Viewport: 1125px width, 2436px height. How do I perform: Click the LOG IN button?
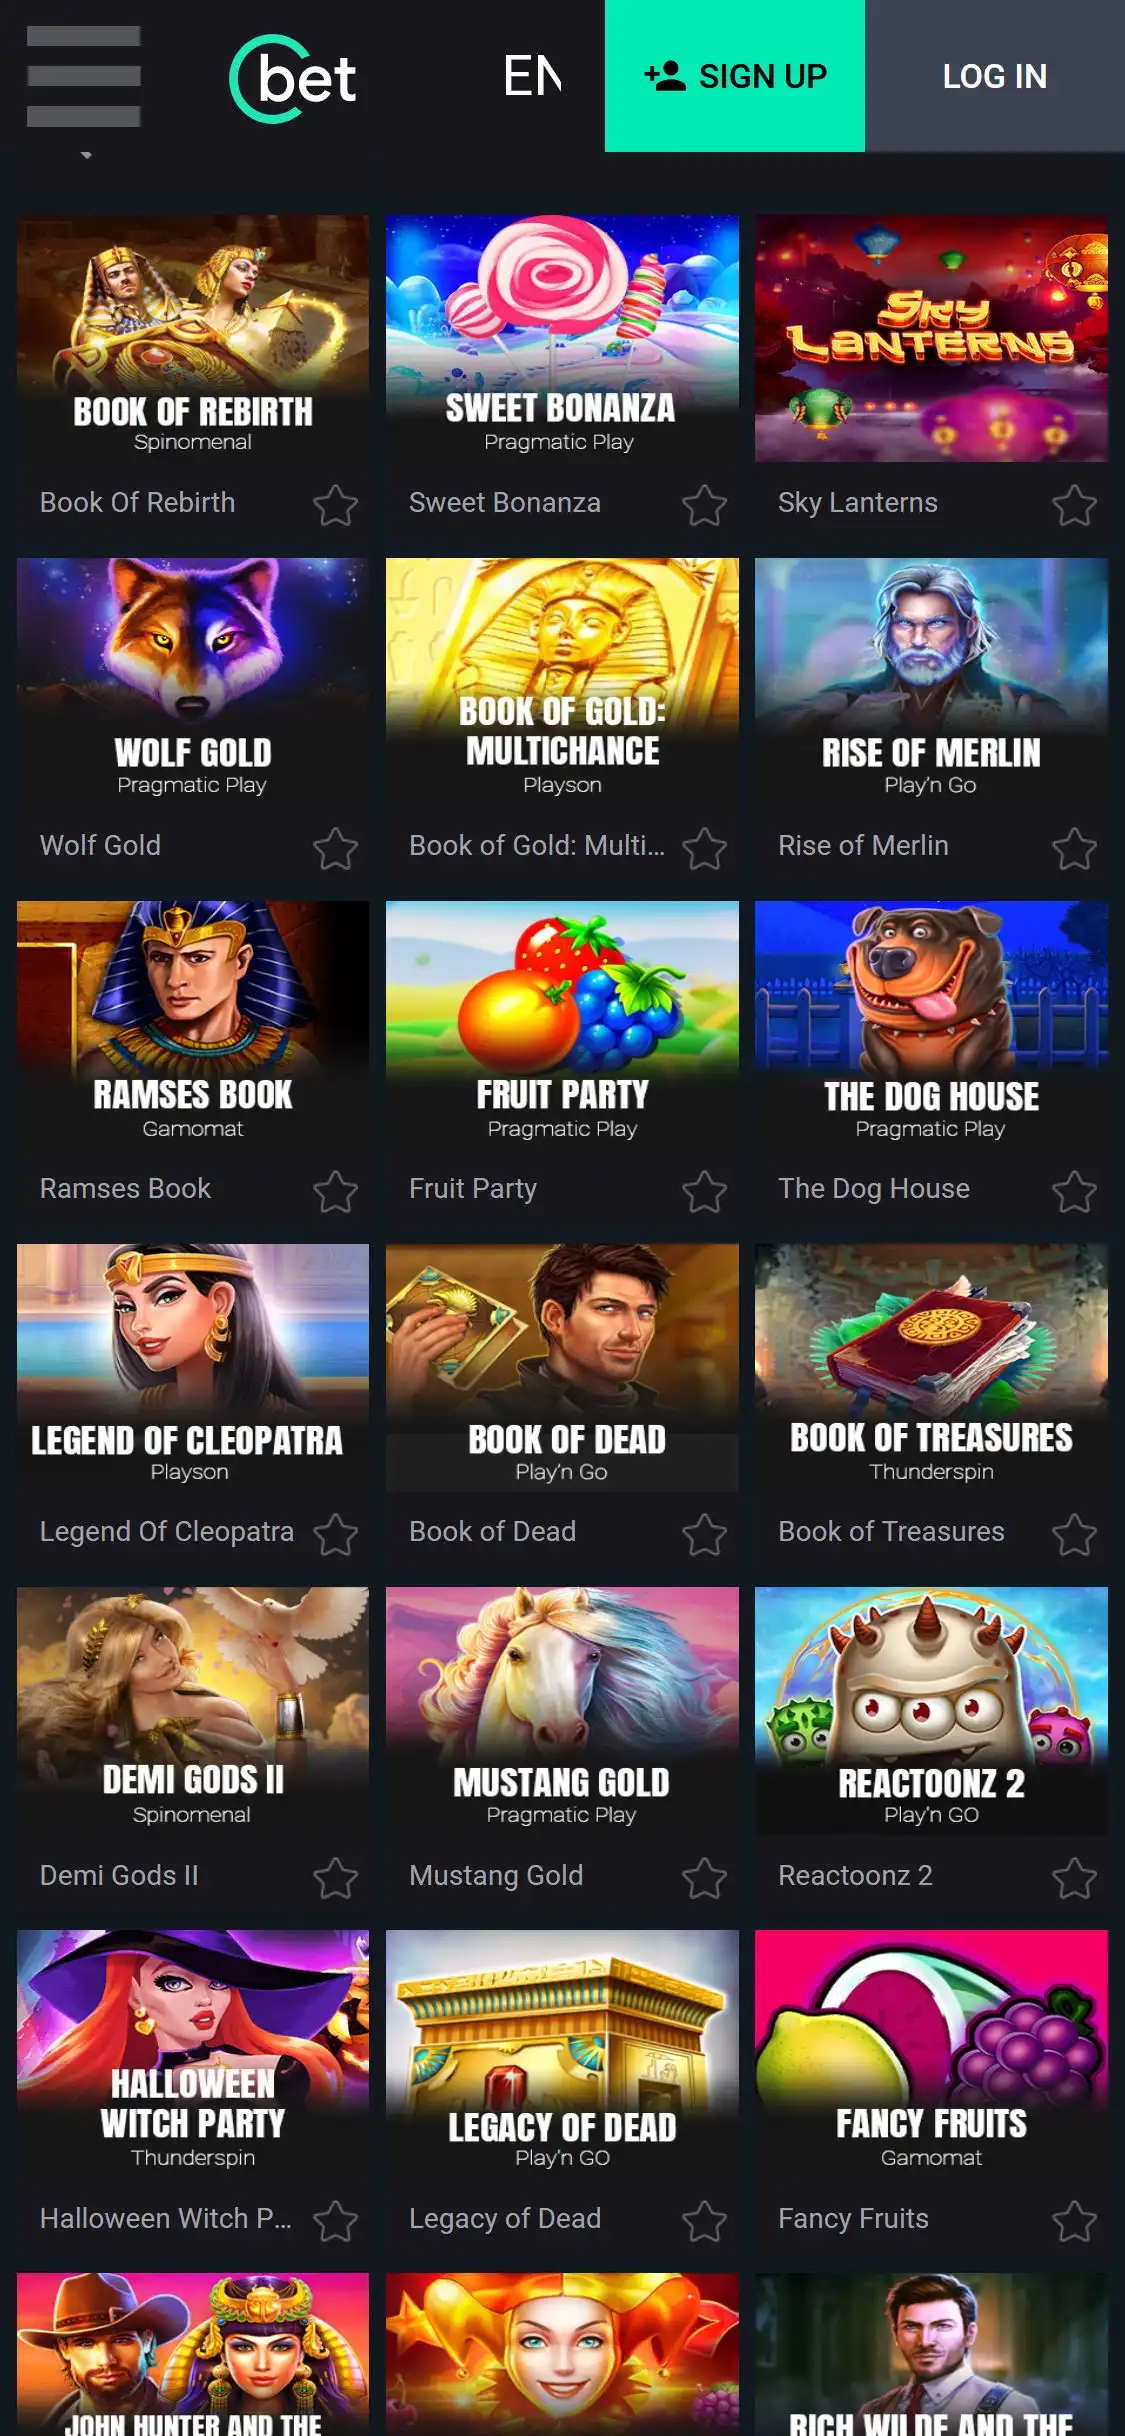pos(995,76)
